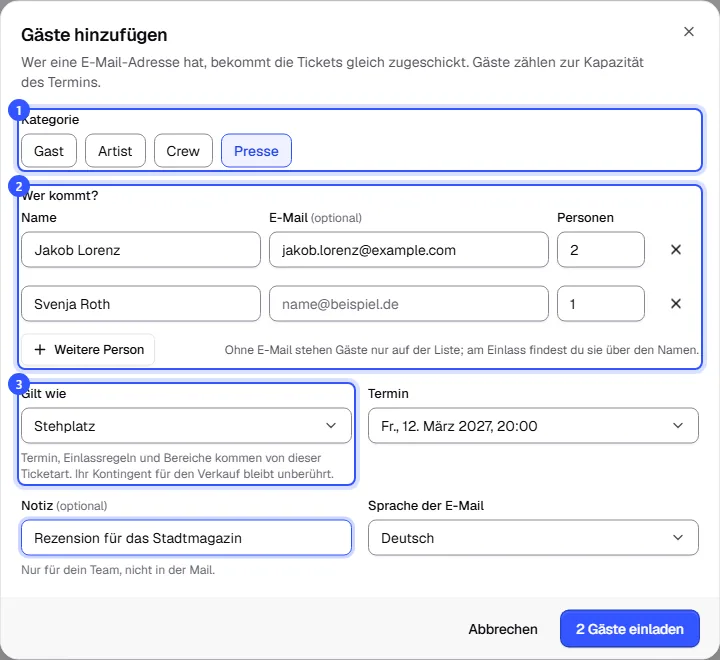Cancel with the Abbrechen button
720x660 pixels.
[x=503, y=629]
